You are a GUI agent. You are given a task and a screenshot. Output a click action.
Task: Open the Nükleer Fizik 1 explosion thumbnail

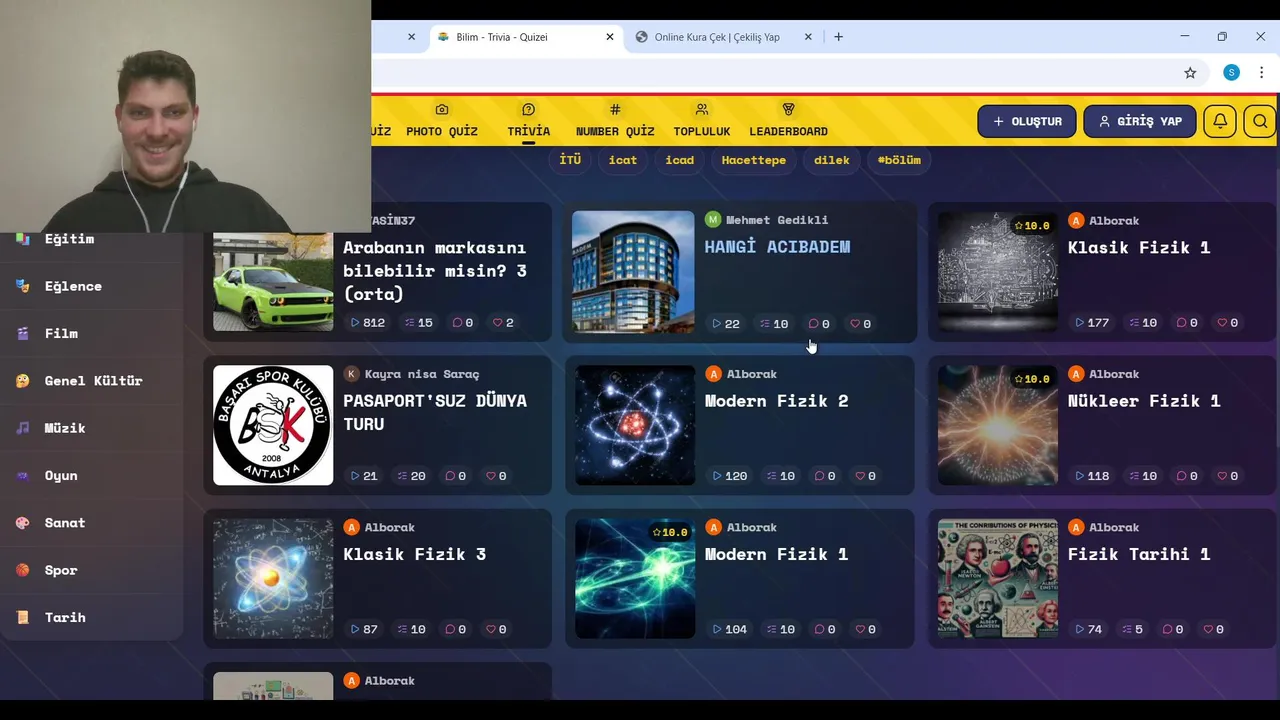click(997, 425)
